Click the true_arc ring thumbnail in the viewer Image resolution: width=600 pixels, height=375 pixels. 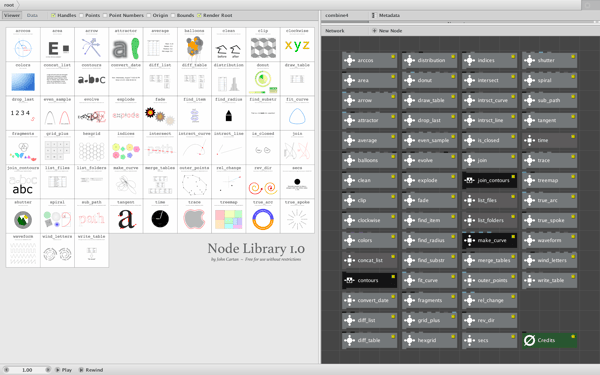tap(263, 216)
